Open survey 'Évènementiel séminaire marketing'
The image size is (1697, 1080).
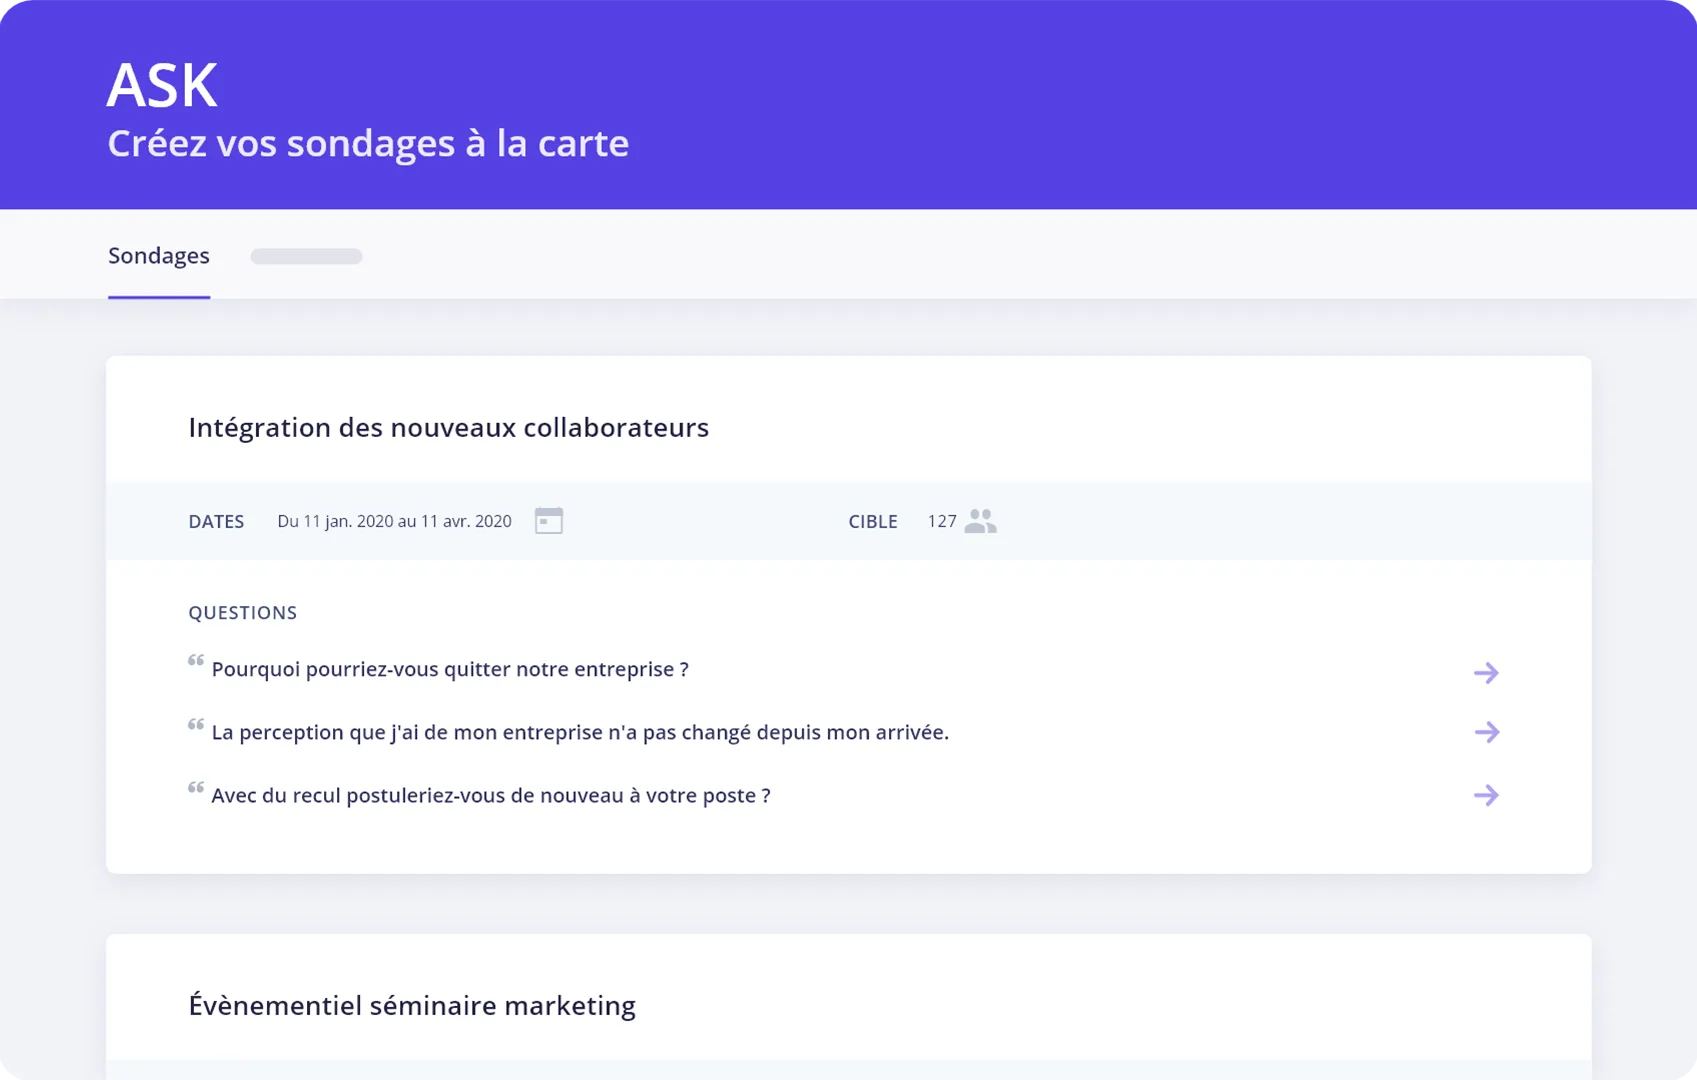pos(412,1005)
